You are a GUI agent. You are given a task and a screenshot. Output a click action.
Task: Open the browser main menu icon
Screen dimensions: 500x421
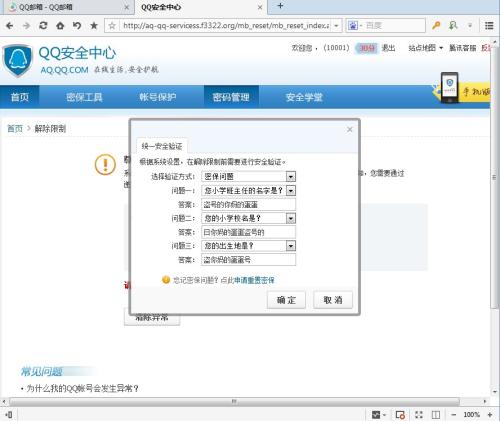click(489, 25)
